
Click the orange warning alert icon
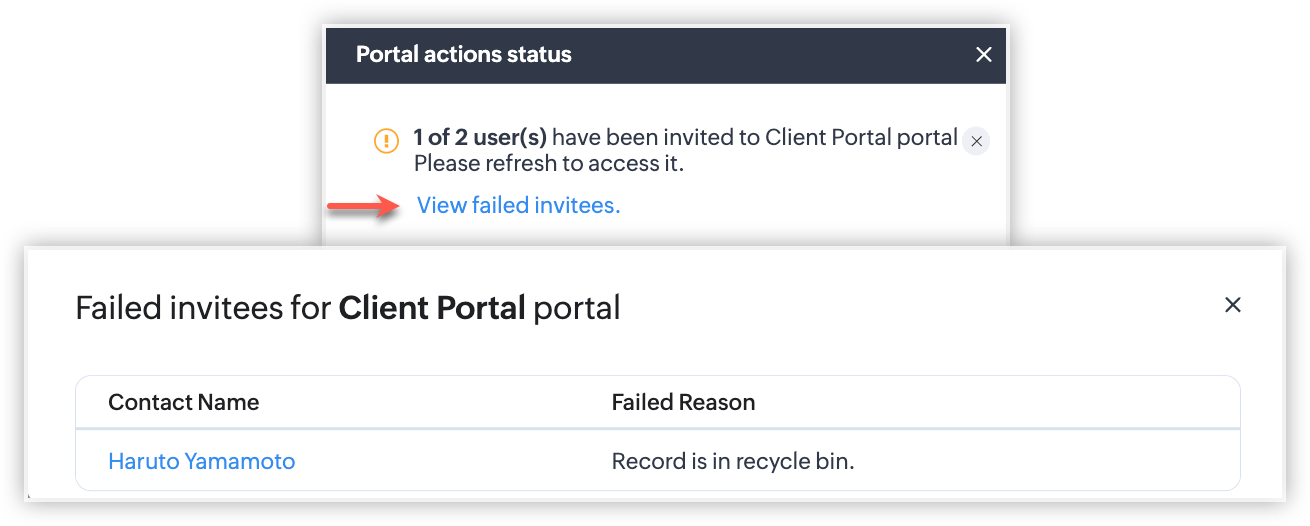tap(386, 140)
